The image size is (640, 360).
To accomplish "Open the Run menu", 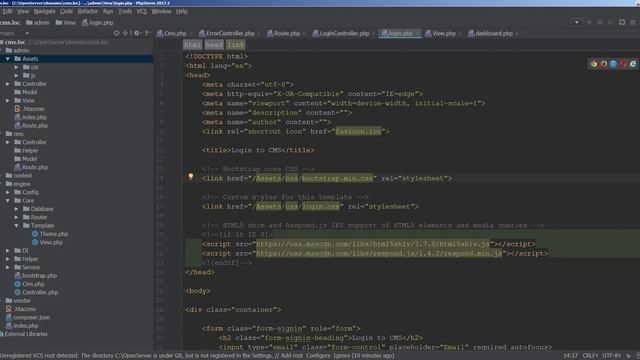I will coord(108,11).
